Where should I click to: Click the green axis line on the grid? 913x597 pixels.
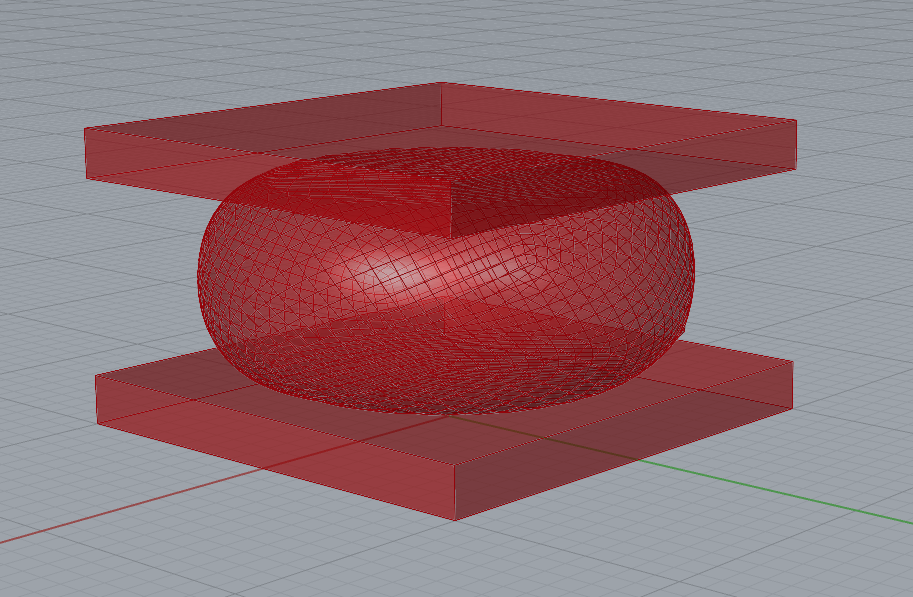[x=774, y=493]
